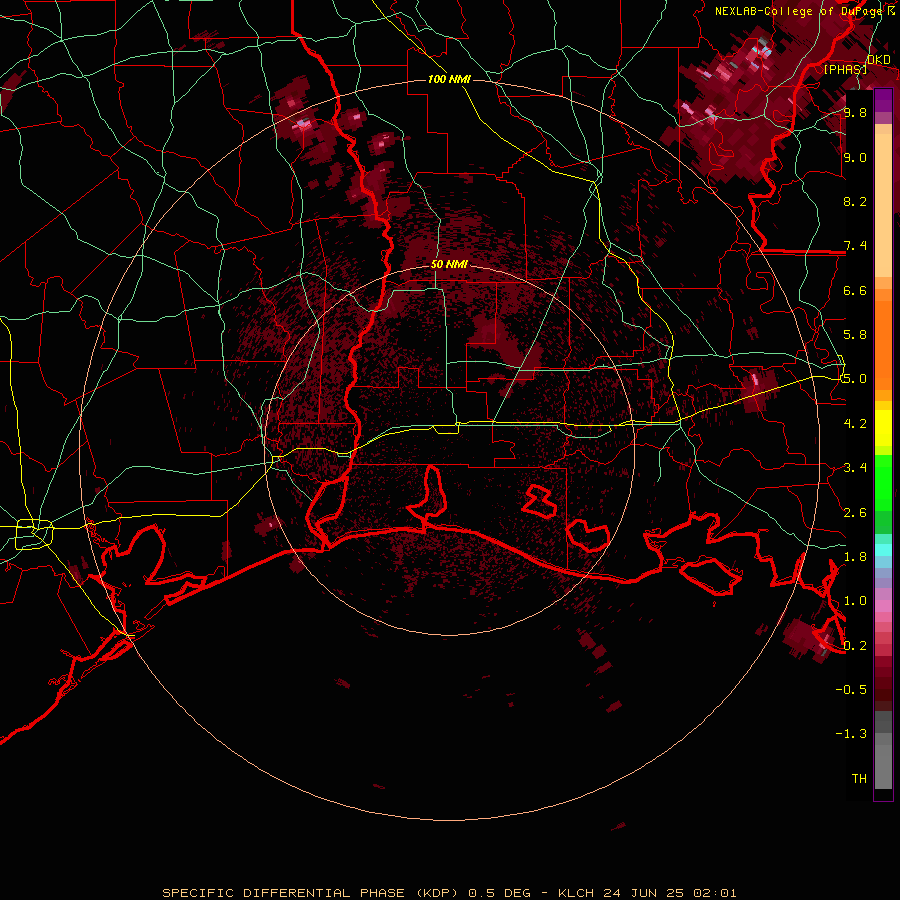This screenshot has height=900, width=900.
Task: Click the 1.0 value on the color scale
Action: pos(855,601)
